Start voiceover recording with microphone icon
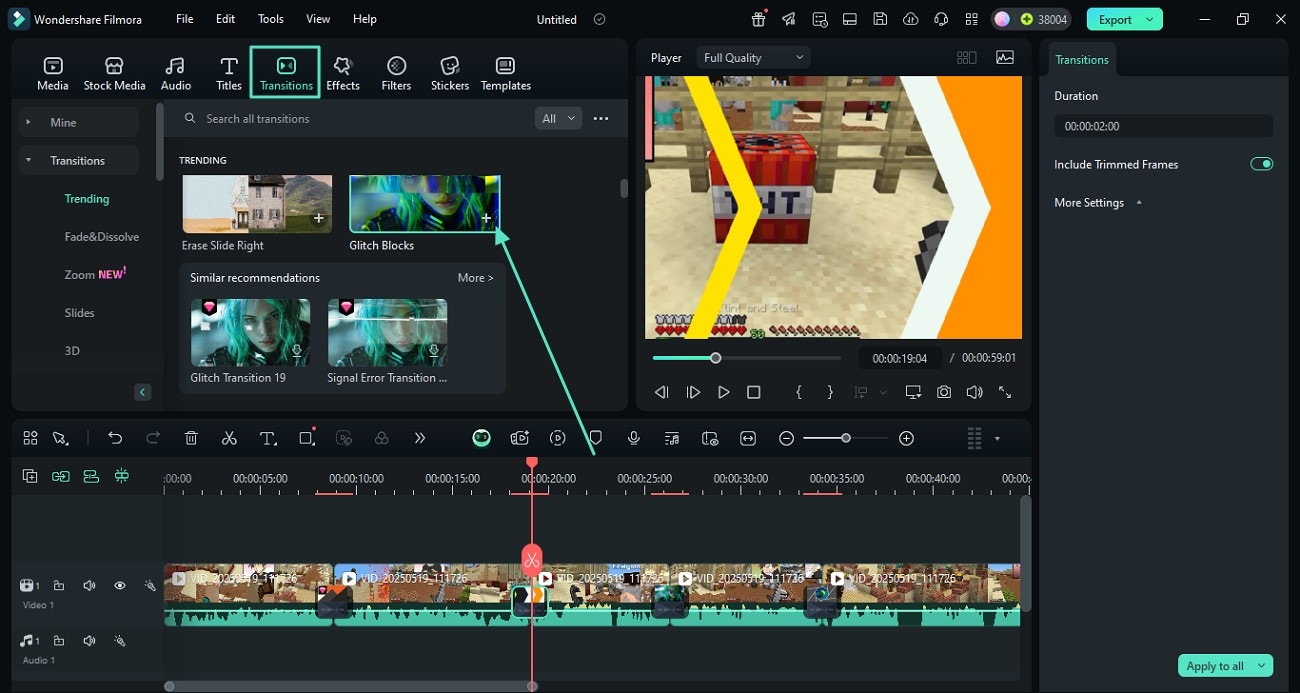1300x693 pixels. 634,438
